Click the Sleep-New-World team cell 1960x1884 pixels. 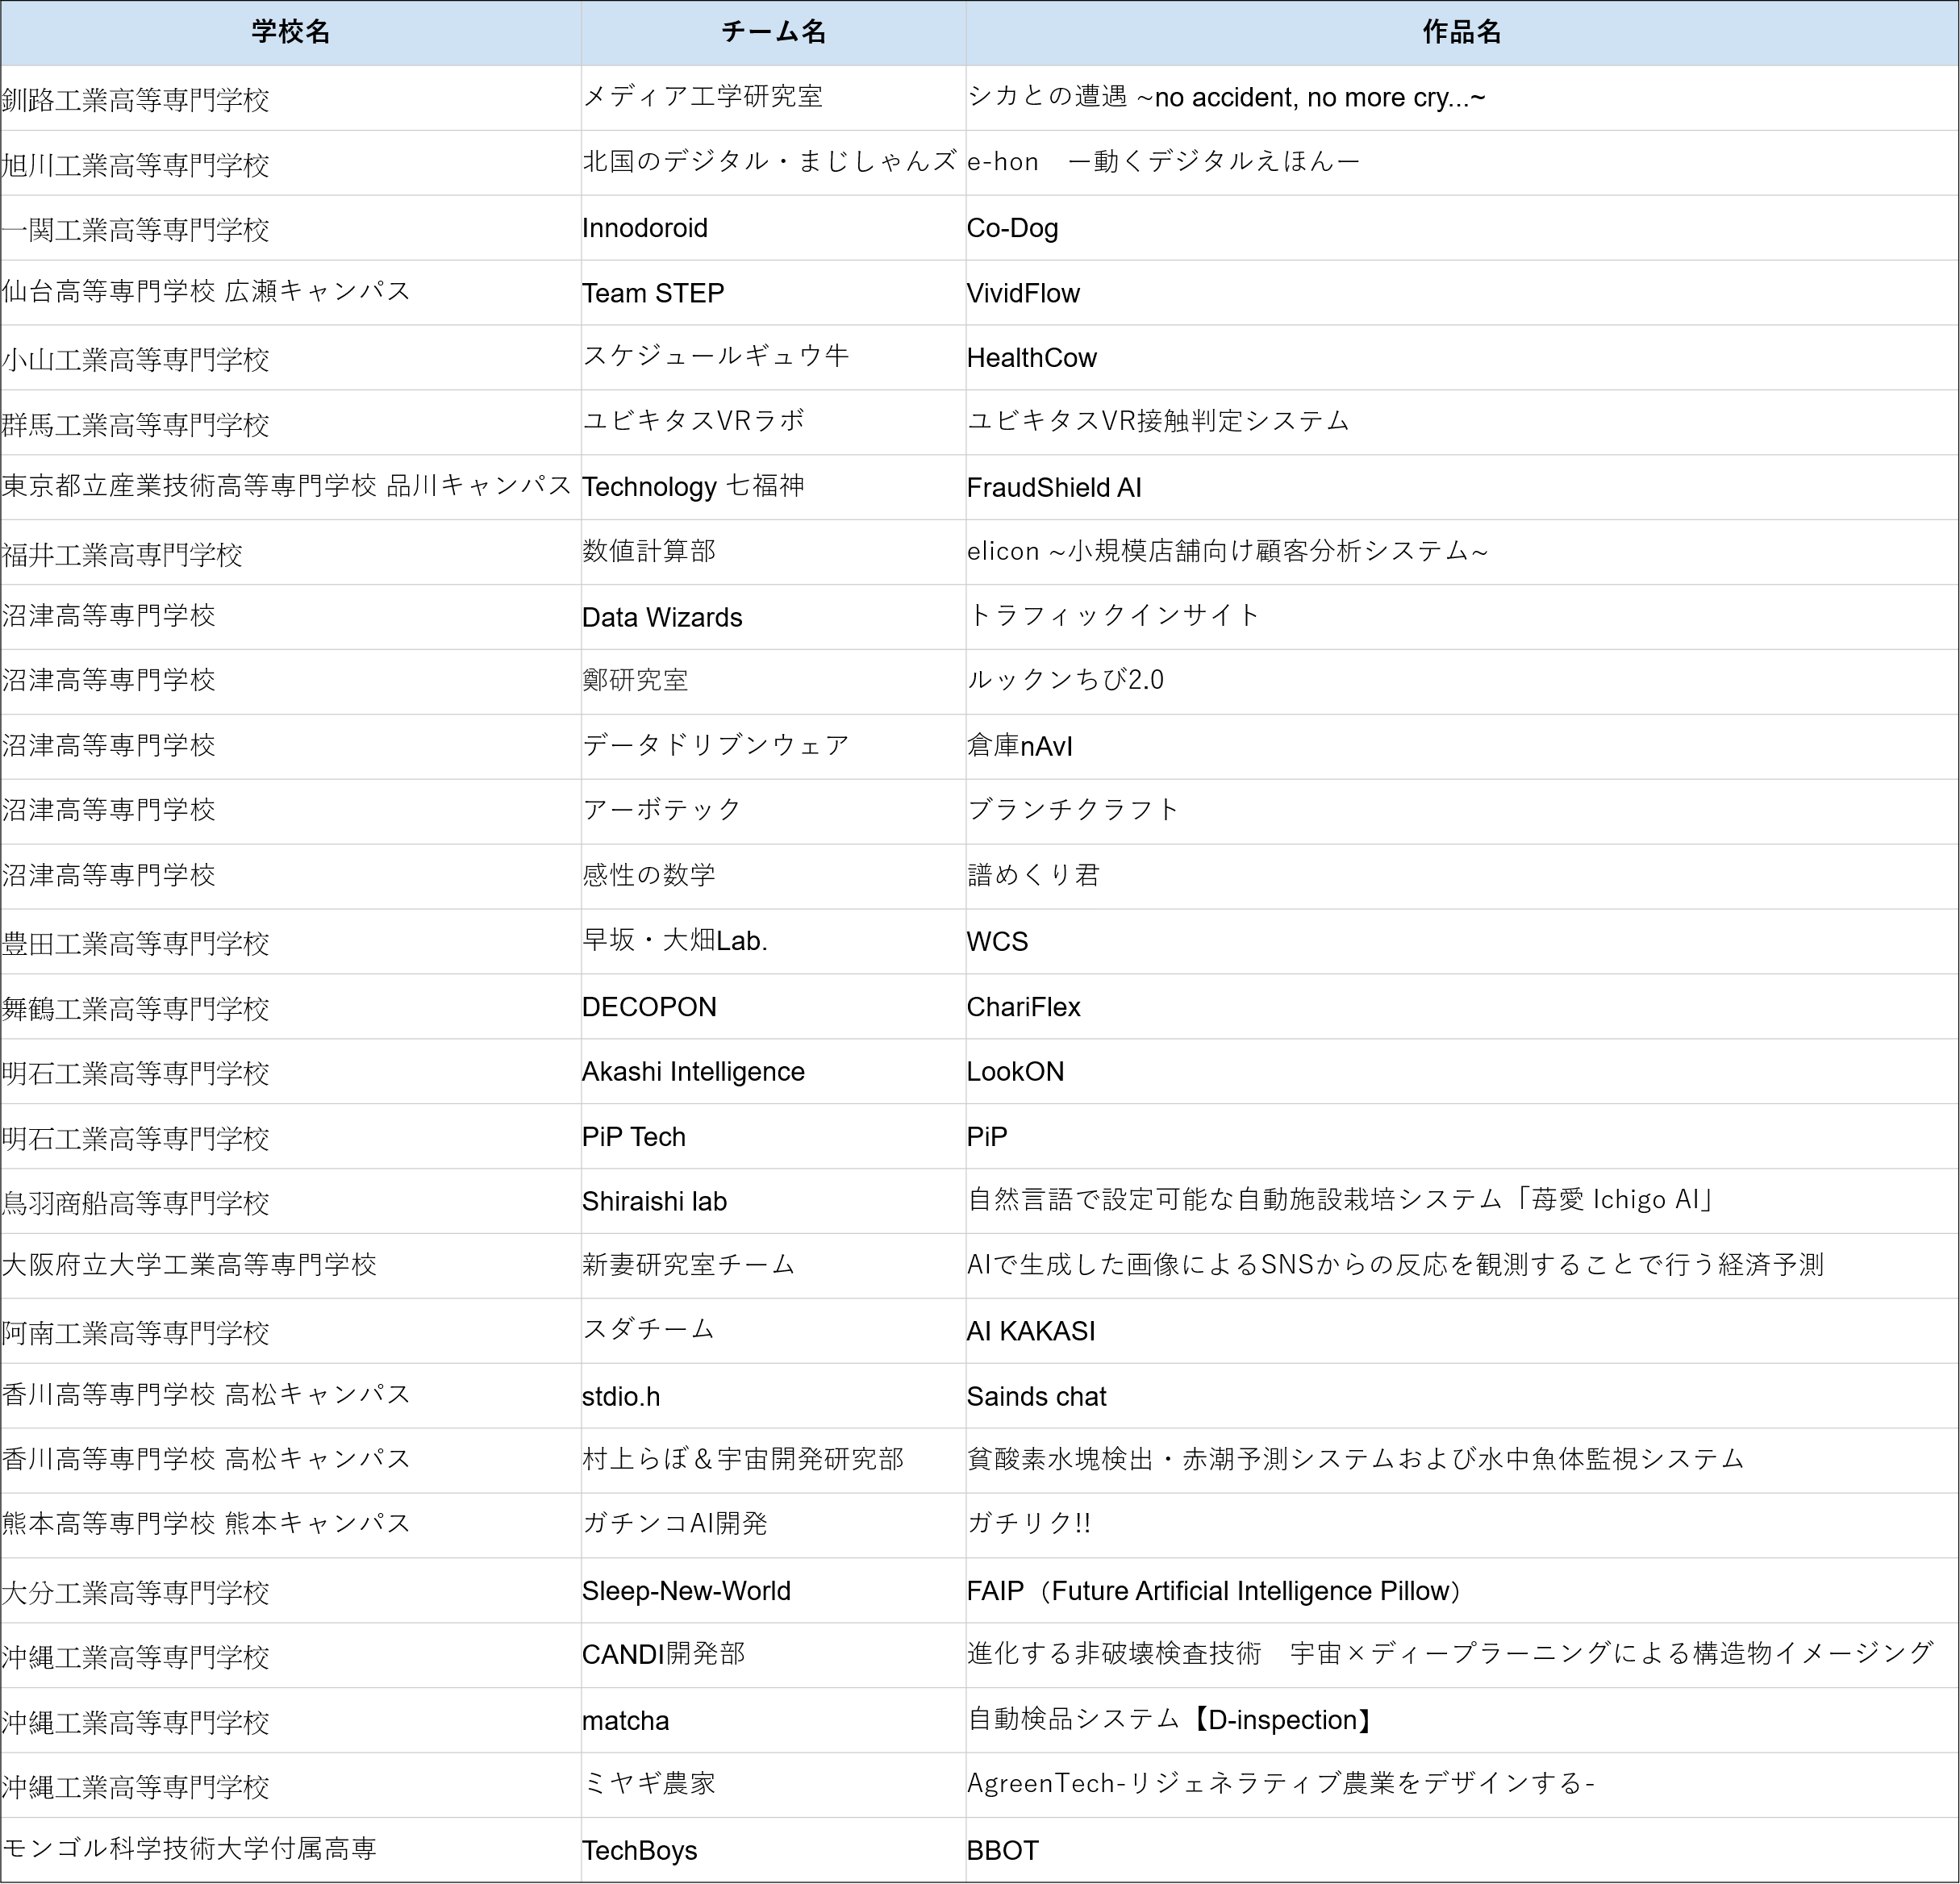point(686,1591)
